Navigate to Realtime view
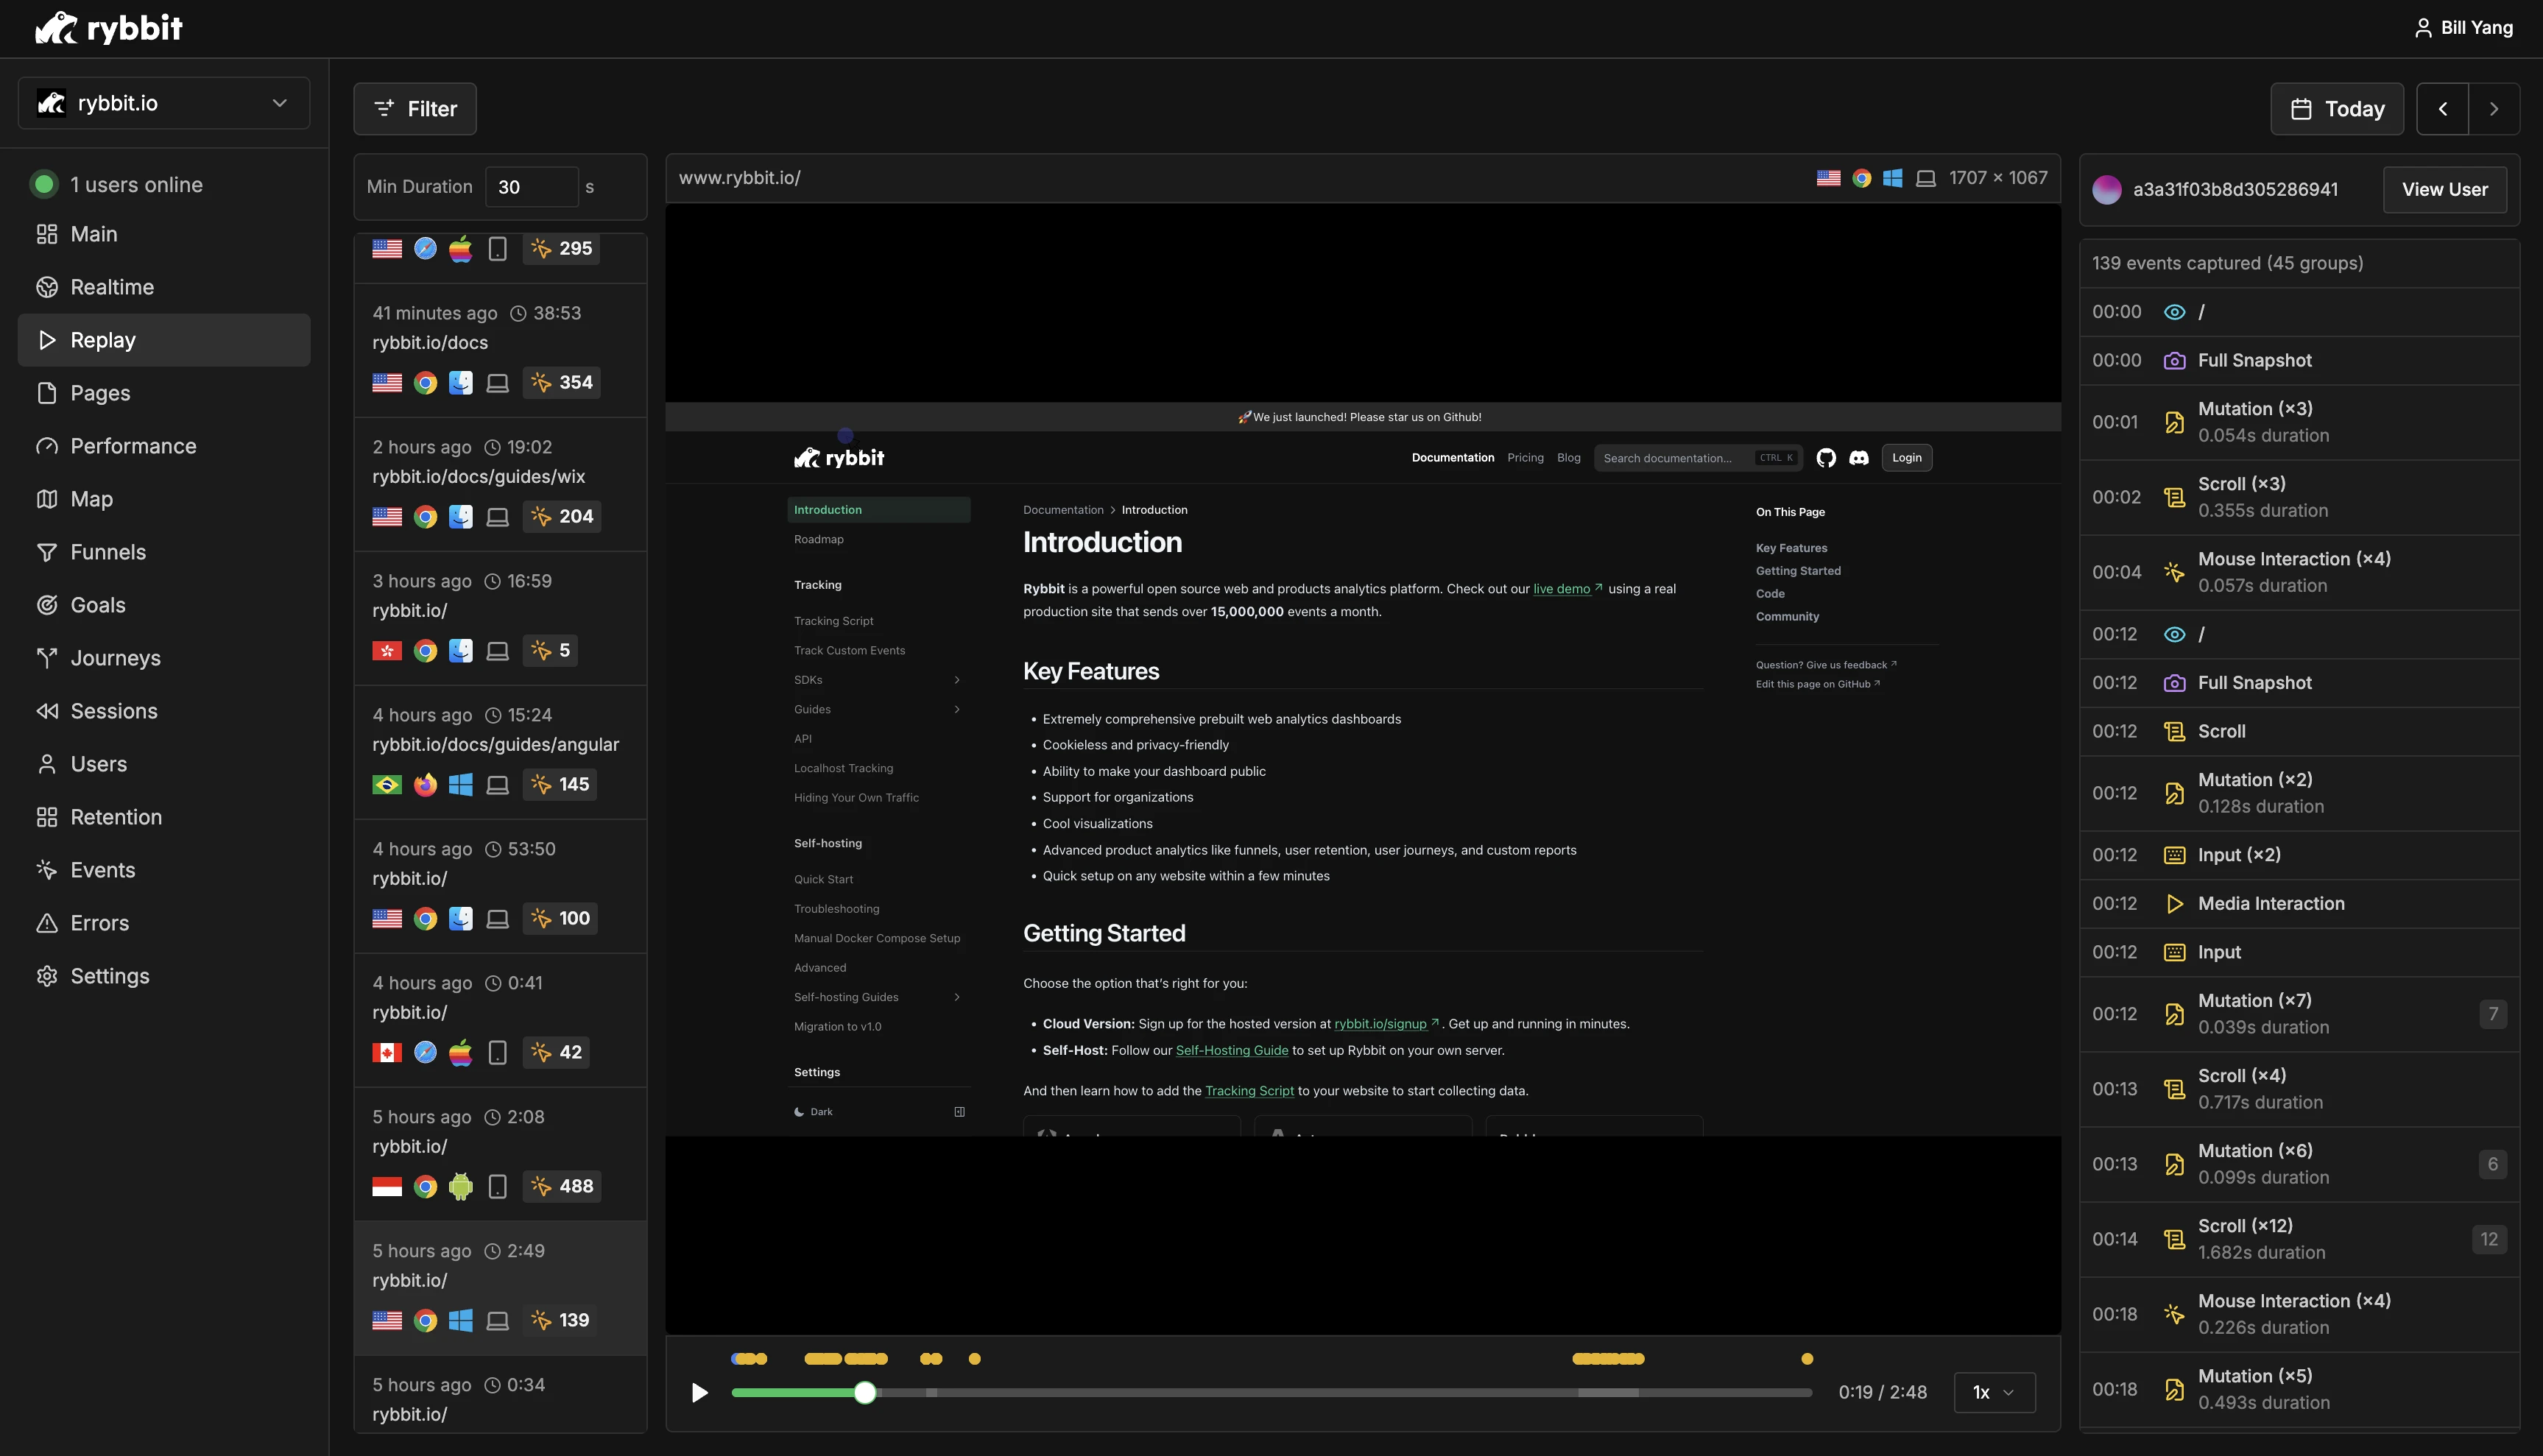The width and height of the screenshot is (2543, 1456). (164, 287)
